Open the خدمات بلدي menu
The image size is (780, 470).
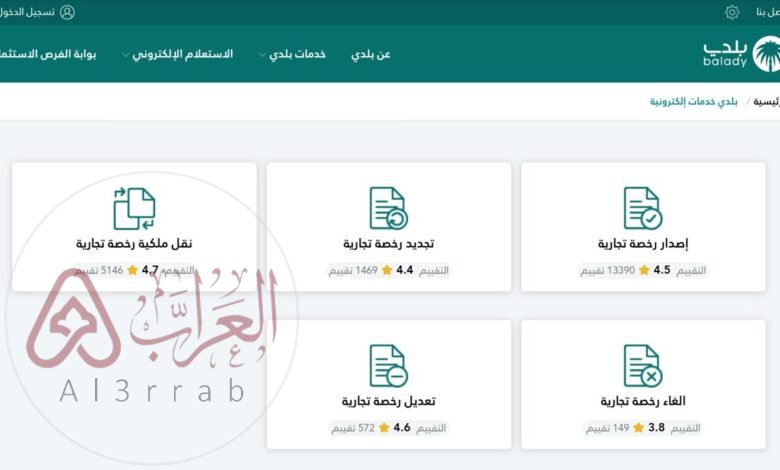click(297, 54)
